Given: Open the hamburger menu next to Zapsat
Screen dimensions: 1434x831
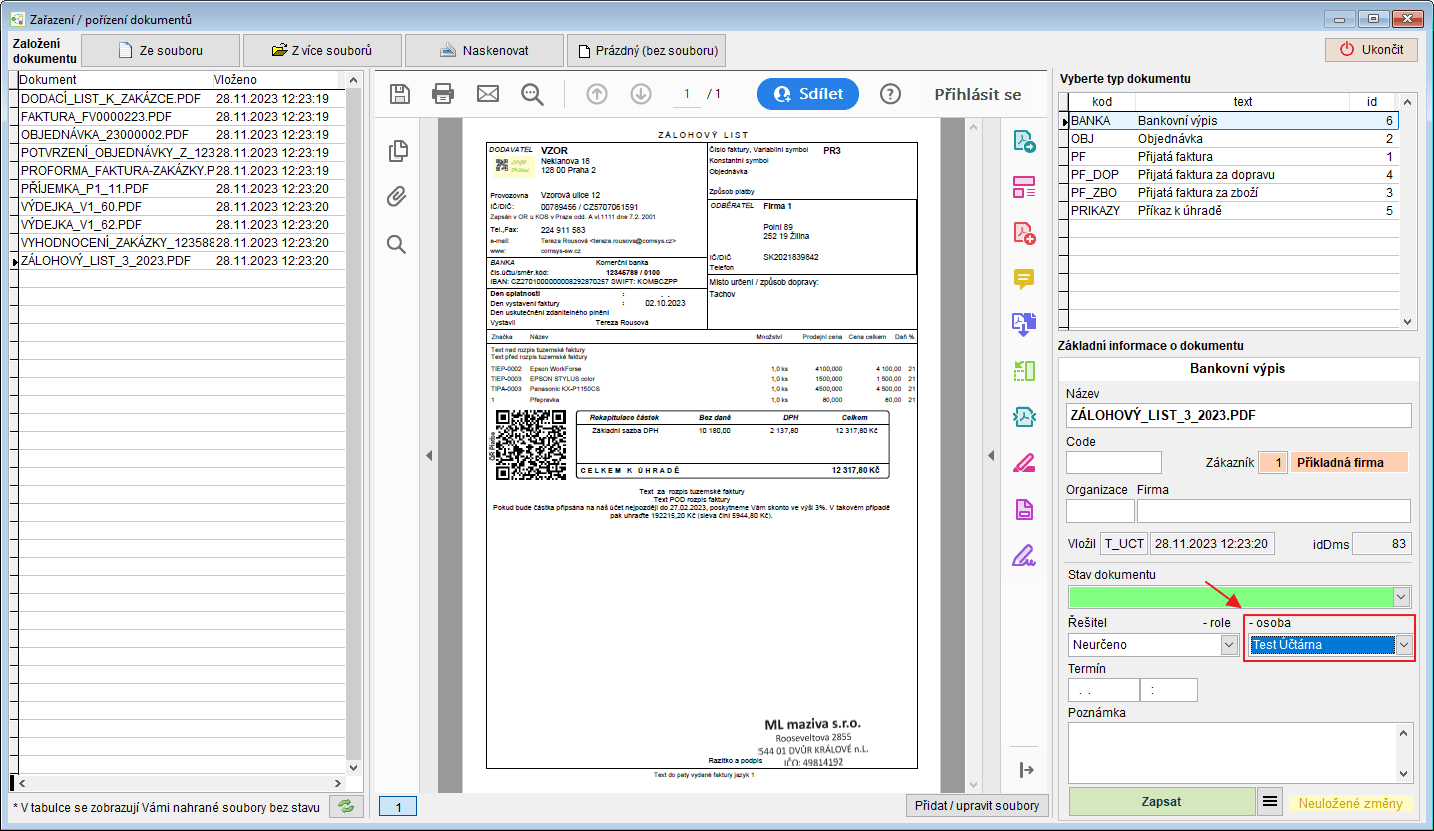Looking at the screenshot, I should tap(1269, 801).
